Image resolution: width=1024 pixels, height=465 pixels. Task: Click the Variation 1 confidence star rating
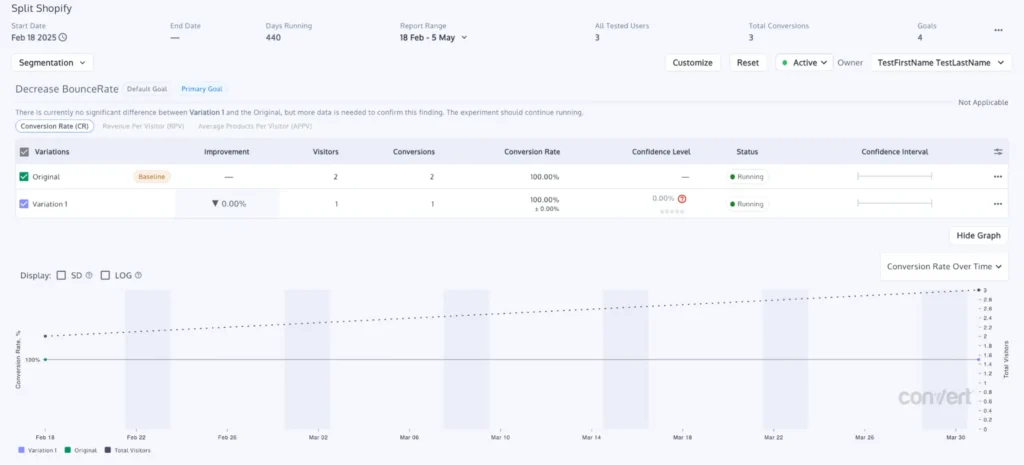coord(672,212)
